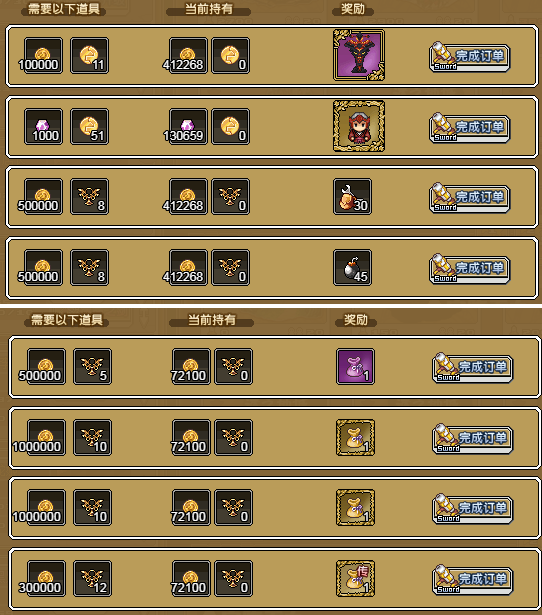Click the top 奖励 column header
The width and height of the screenshot is (542, 615).
click(353, 9)
